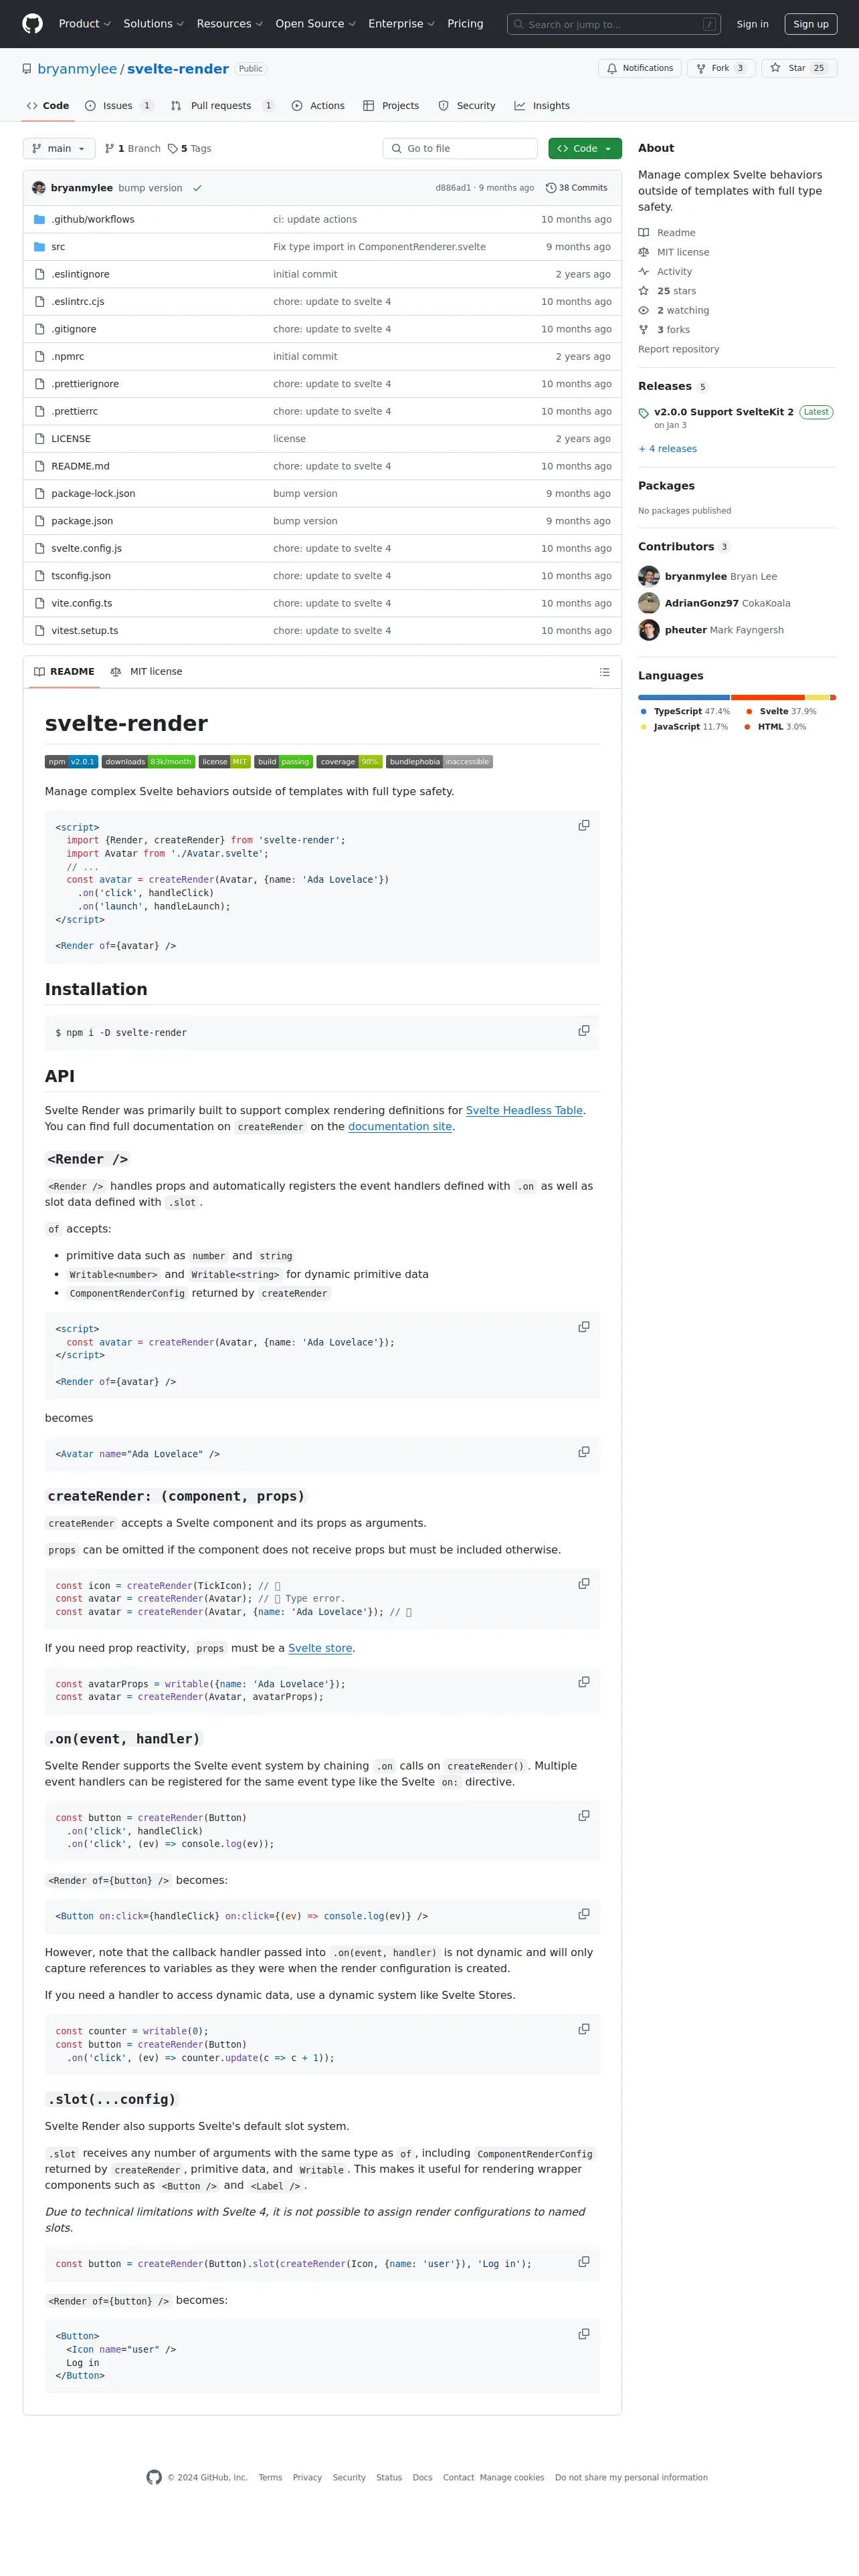Image resolution: width=859 pixels, height=2576 pixels.
Task: Click Report repository
Action: [x=679, y=350]
